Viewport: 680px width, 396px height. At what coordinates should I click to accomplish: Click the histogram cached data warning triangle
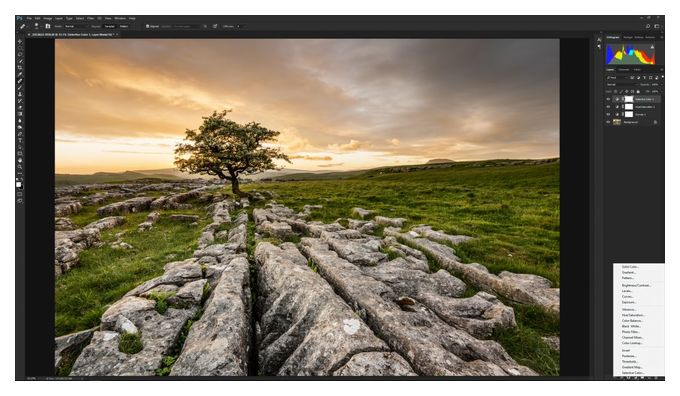[x=652, y=46]
